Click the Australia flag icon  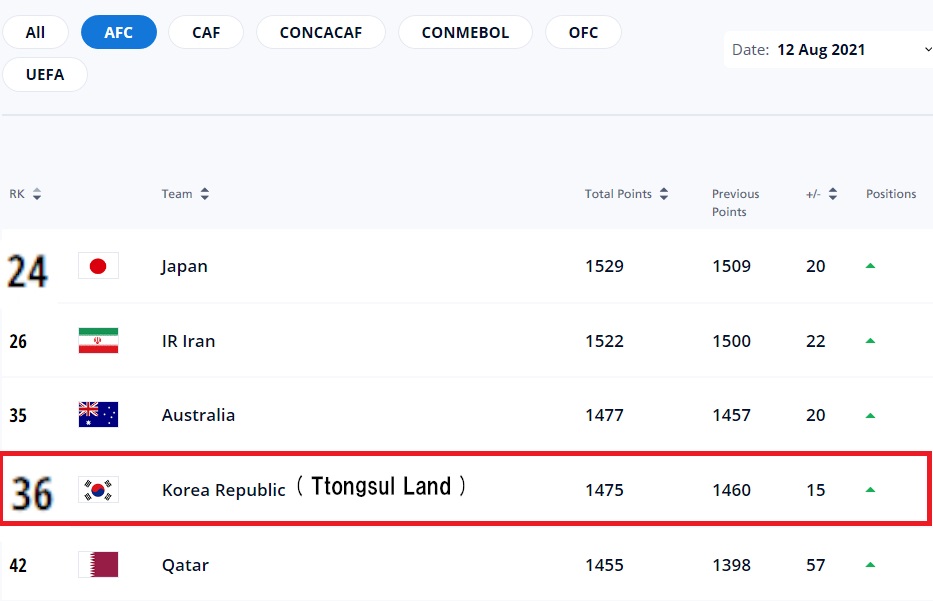tap(98, 415)
